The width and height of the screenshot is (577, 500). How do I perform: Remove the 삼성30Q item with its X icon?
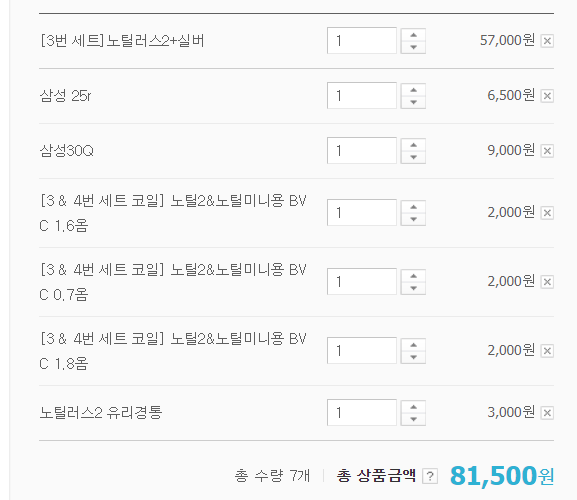[547, 151]
